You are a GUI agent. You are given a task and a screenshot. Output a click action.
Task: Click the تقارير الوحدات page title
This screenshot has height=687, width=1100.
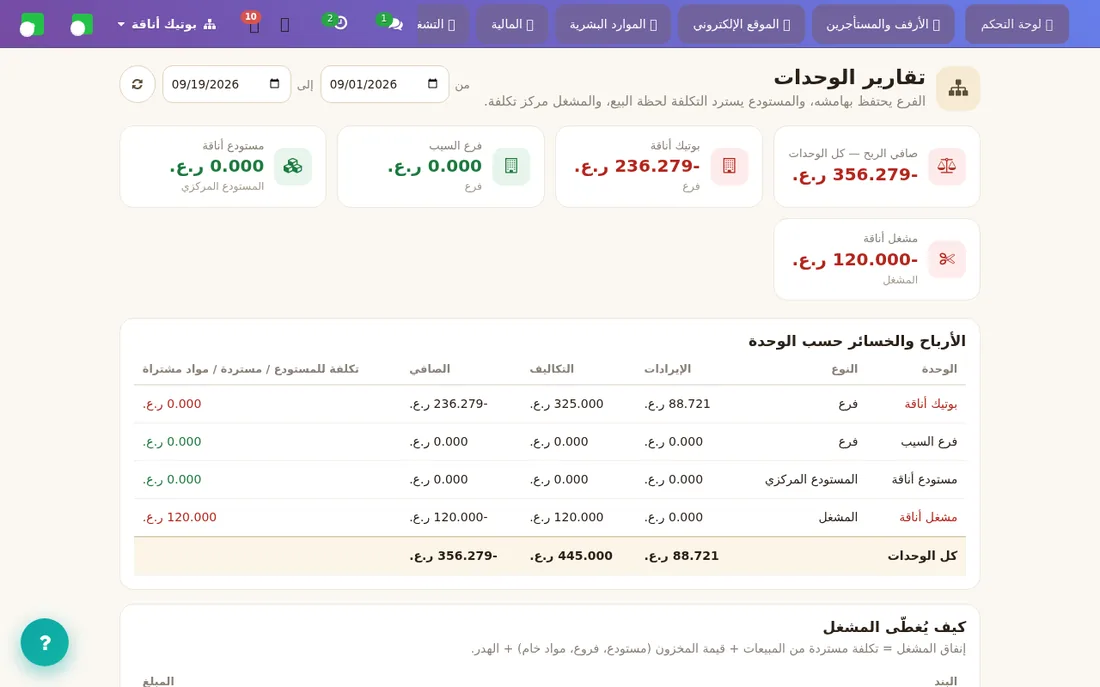(849, 77)
